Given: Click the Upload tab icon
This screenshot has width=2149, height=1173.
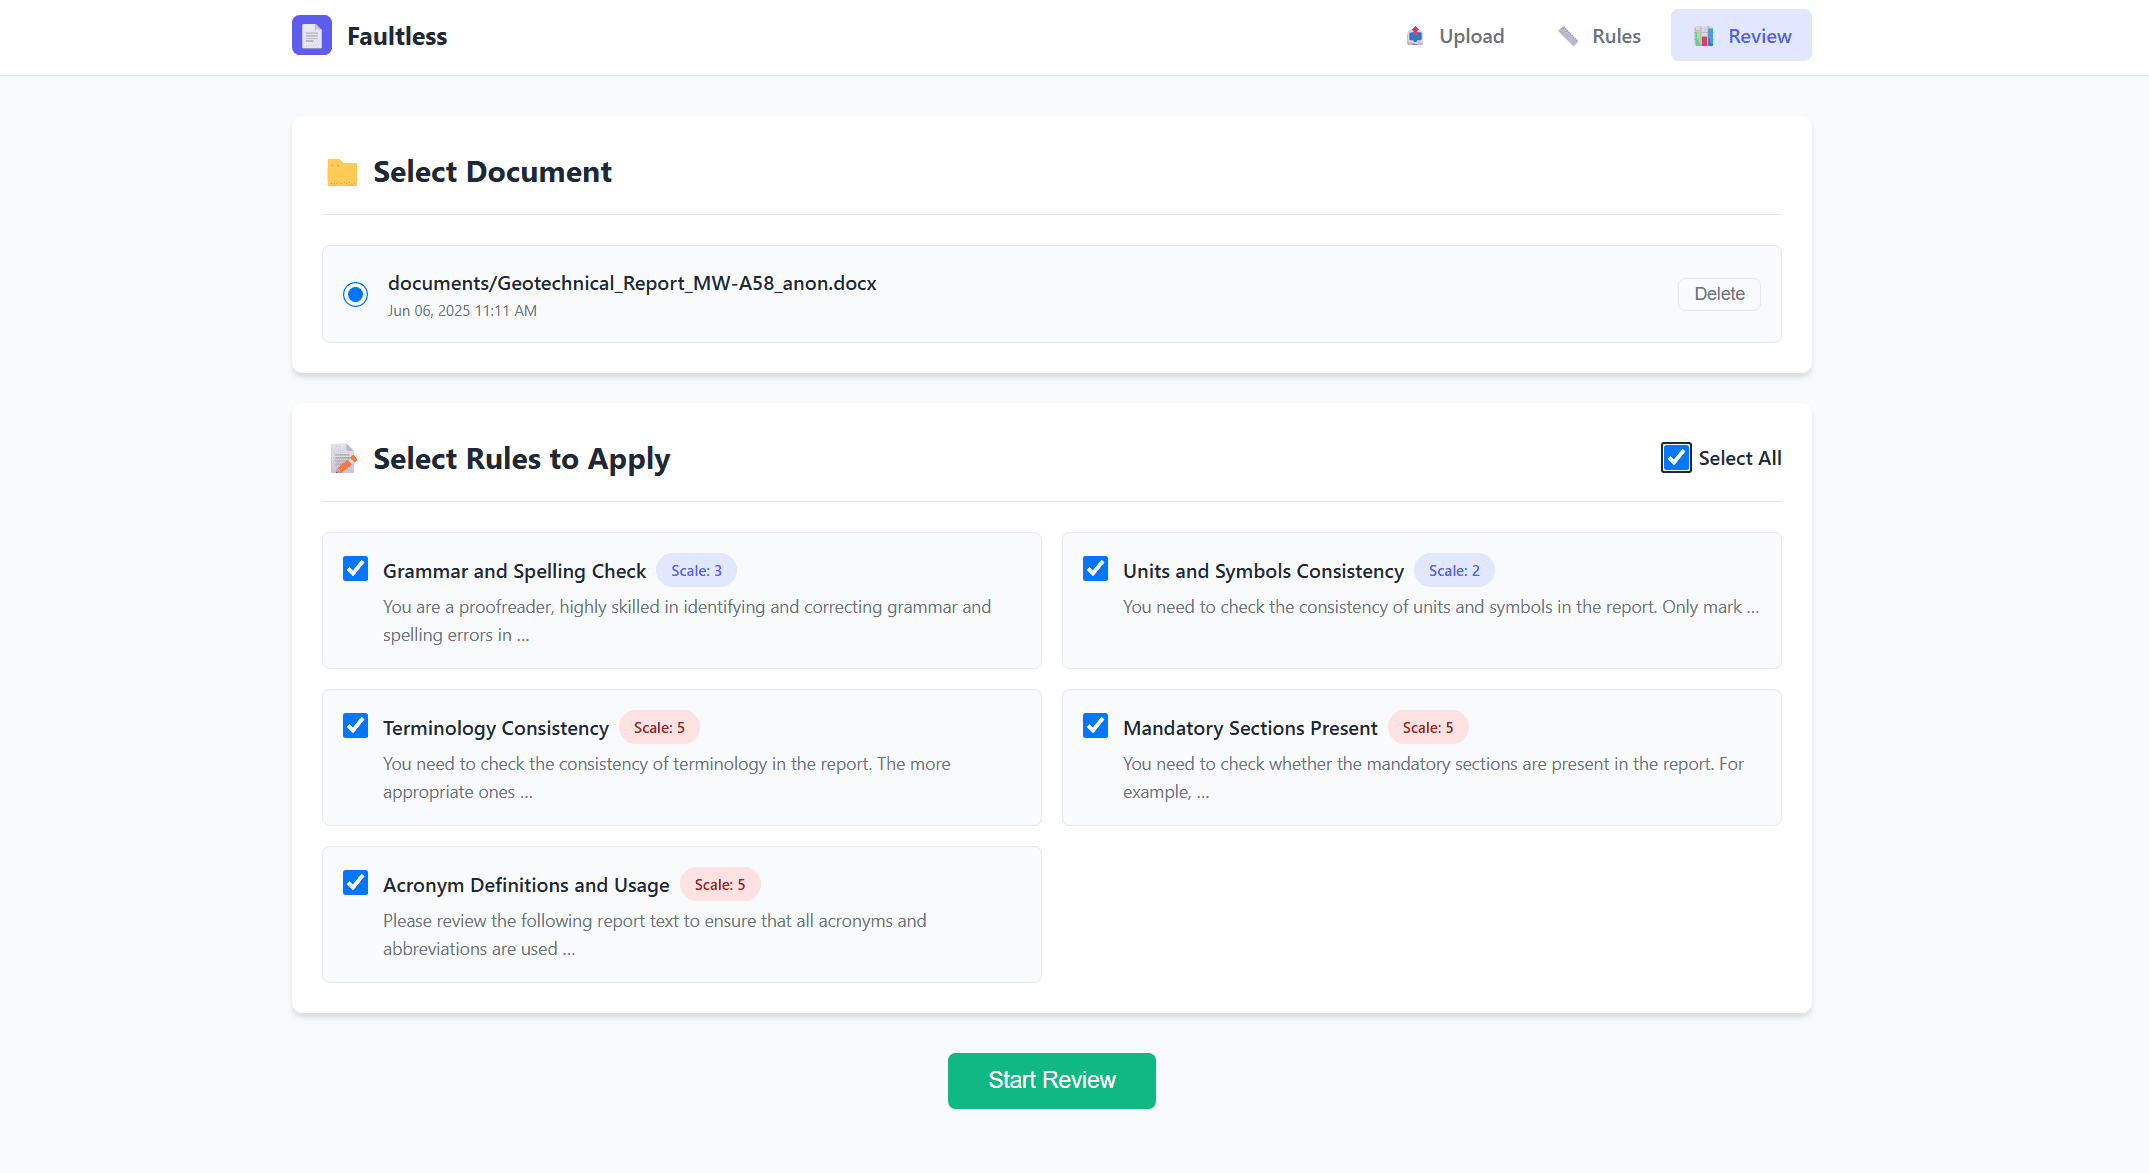Looking at the screenshot, I should click(1414, 36).
